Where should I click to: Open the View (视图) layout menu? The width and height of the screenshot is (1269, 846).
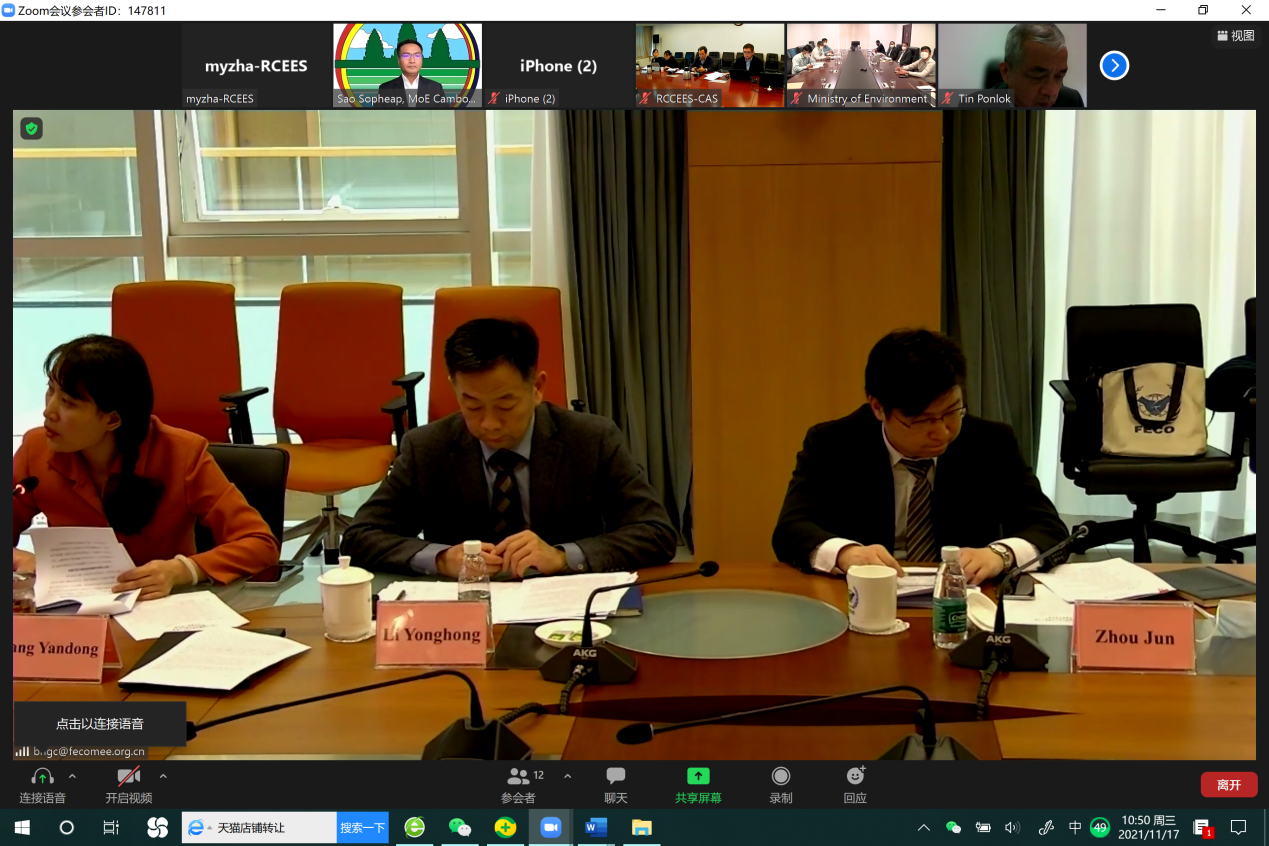1236,36
